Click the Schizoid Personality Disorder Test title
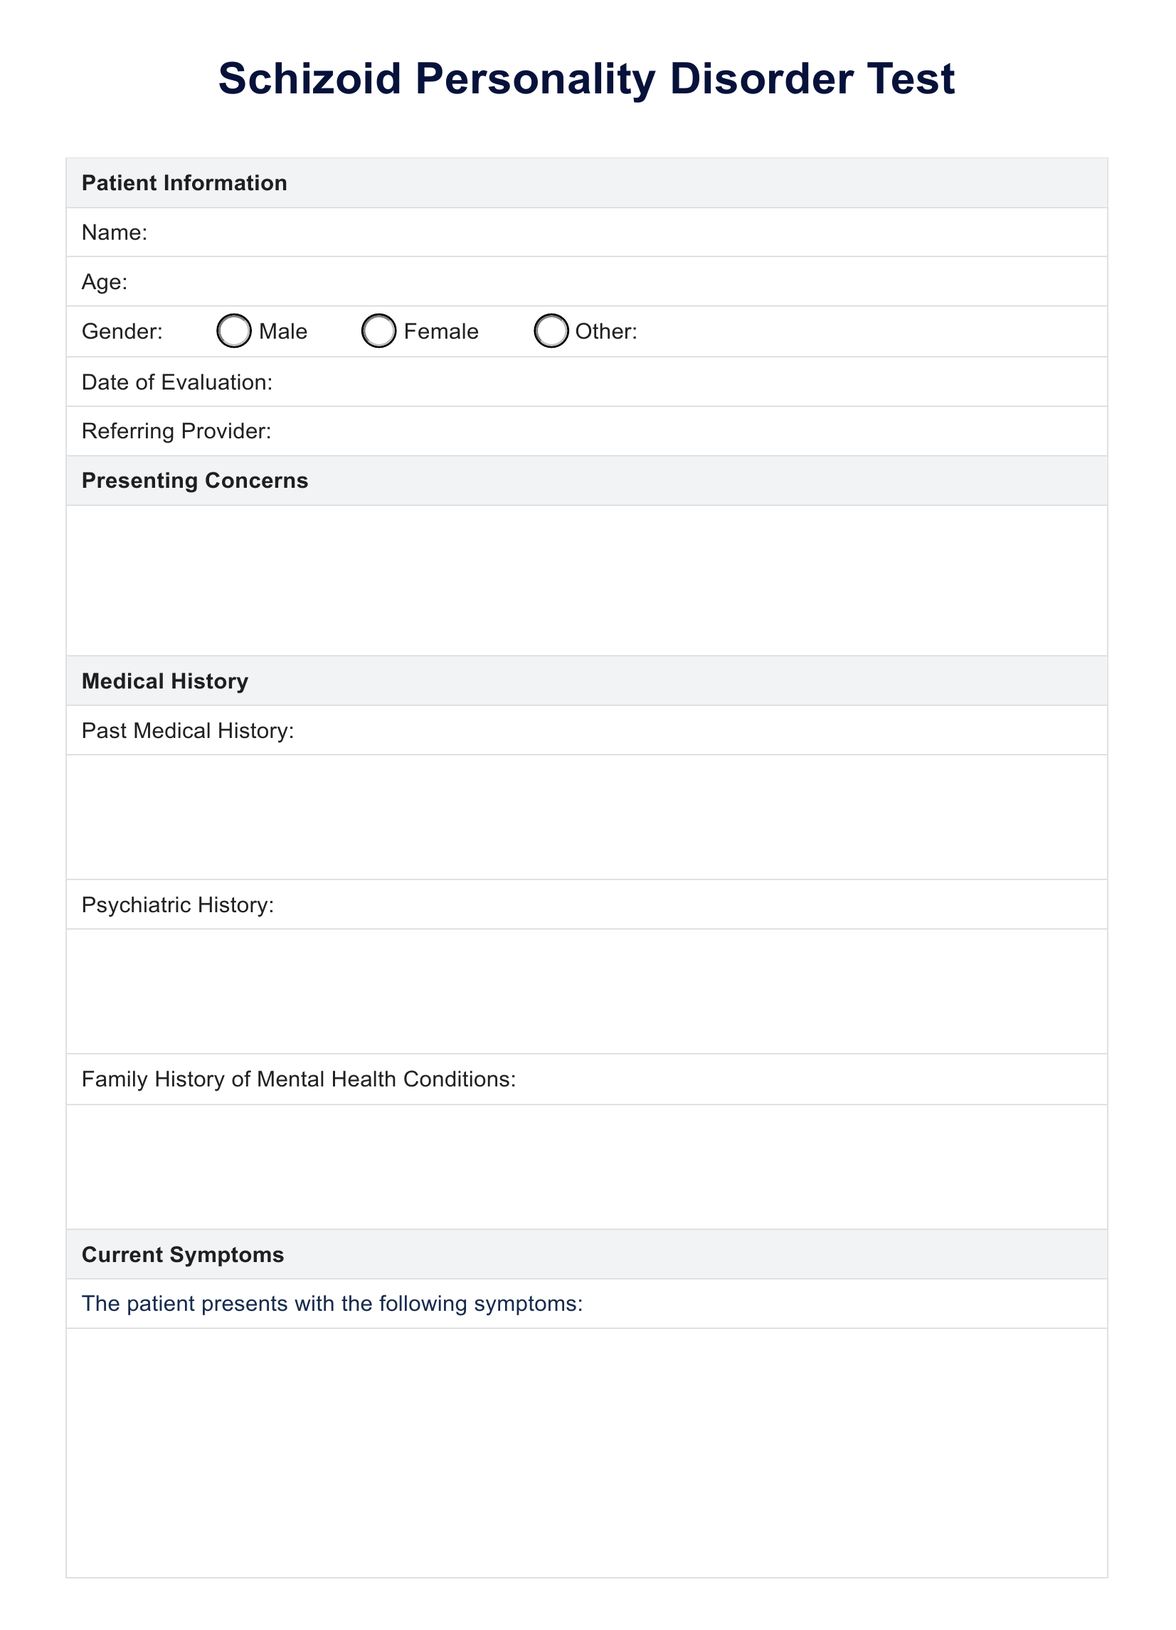The height and width of the screenshot is (1630, 1176). pyautogui.click(x=587, y=79)
